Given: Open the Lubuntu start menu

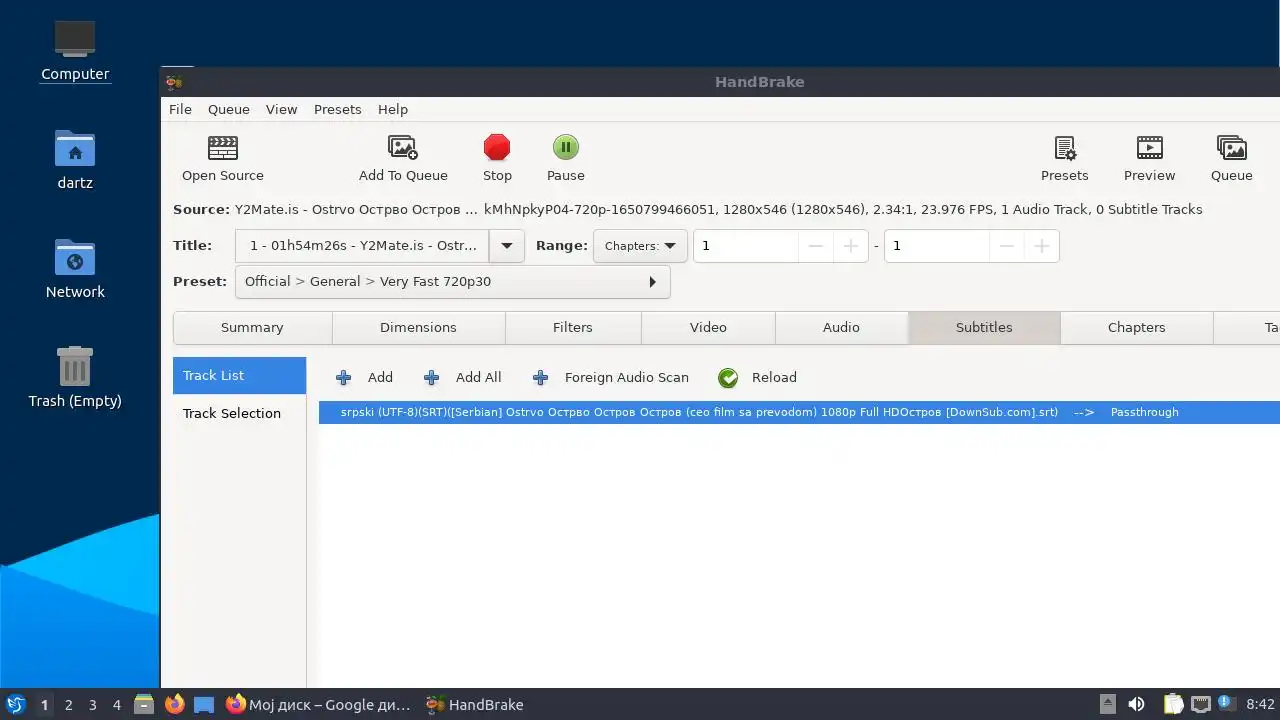Looking at the screenshot, I should 15,704.
